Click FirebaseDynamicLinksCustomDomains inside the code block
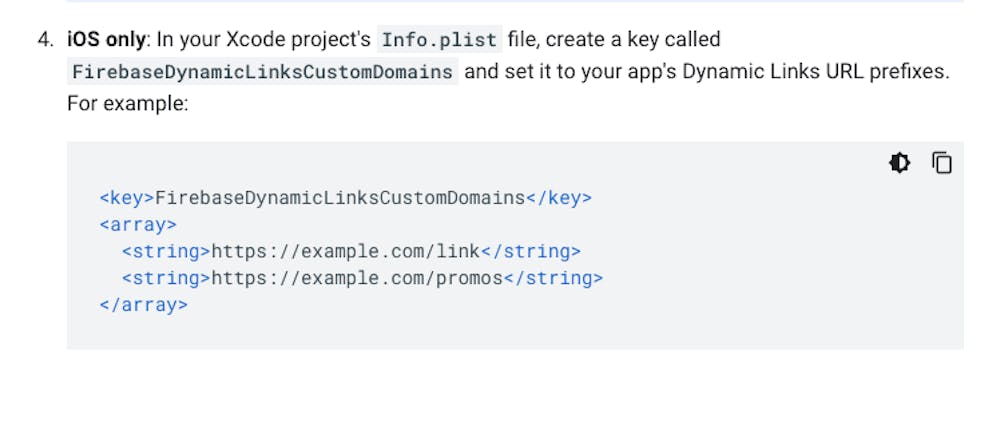1000x422 pixels. 340,198
